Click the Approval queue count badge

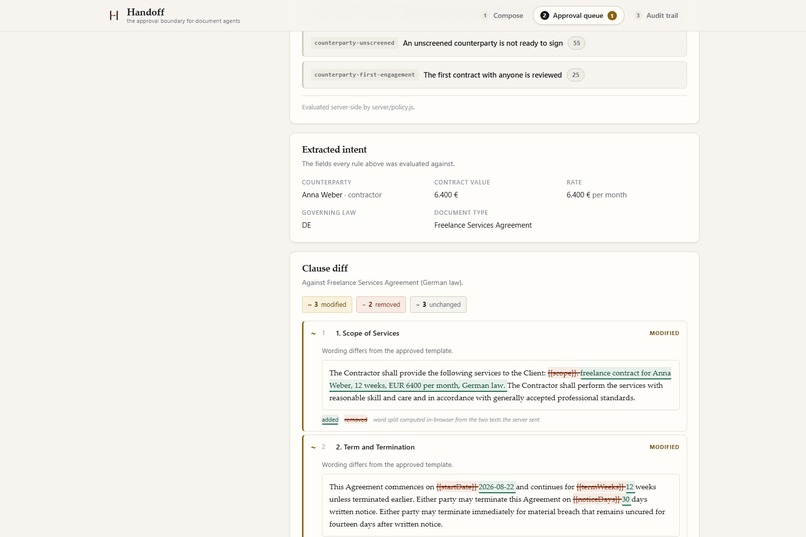pyautogui.click(x=612, y=15)
